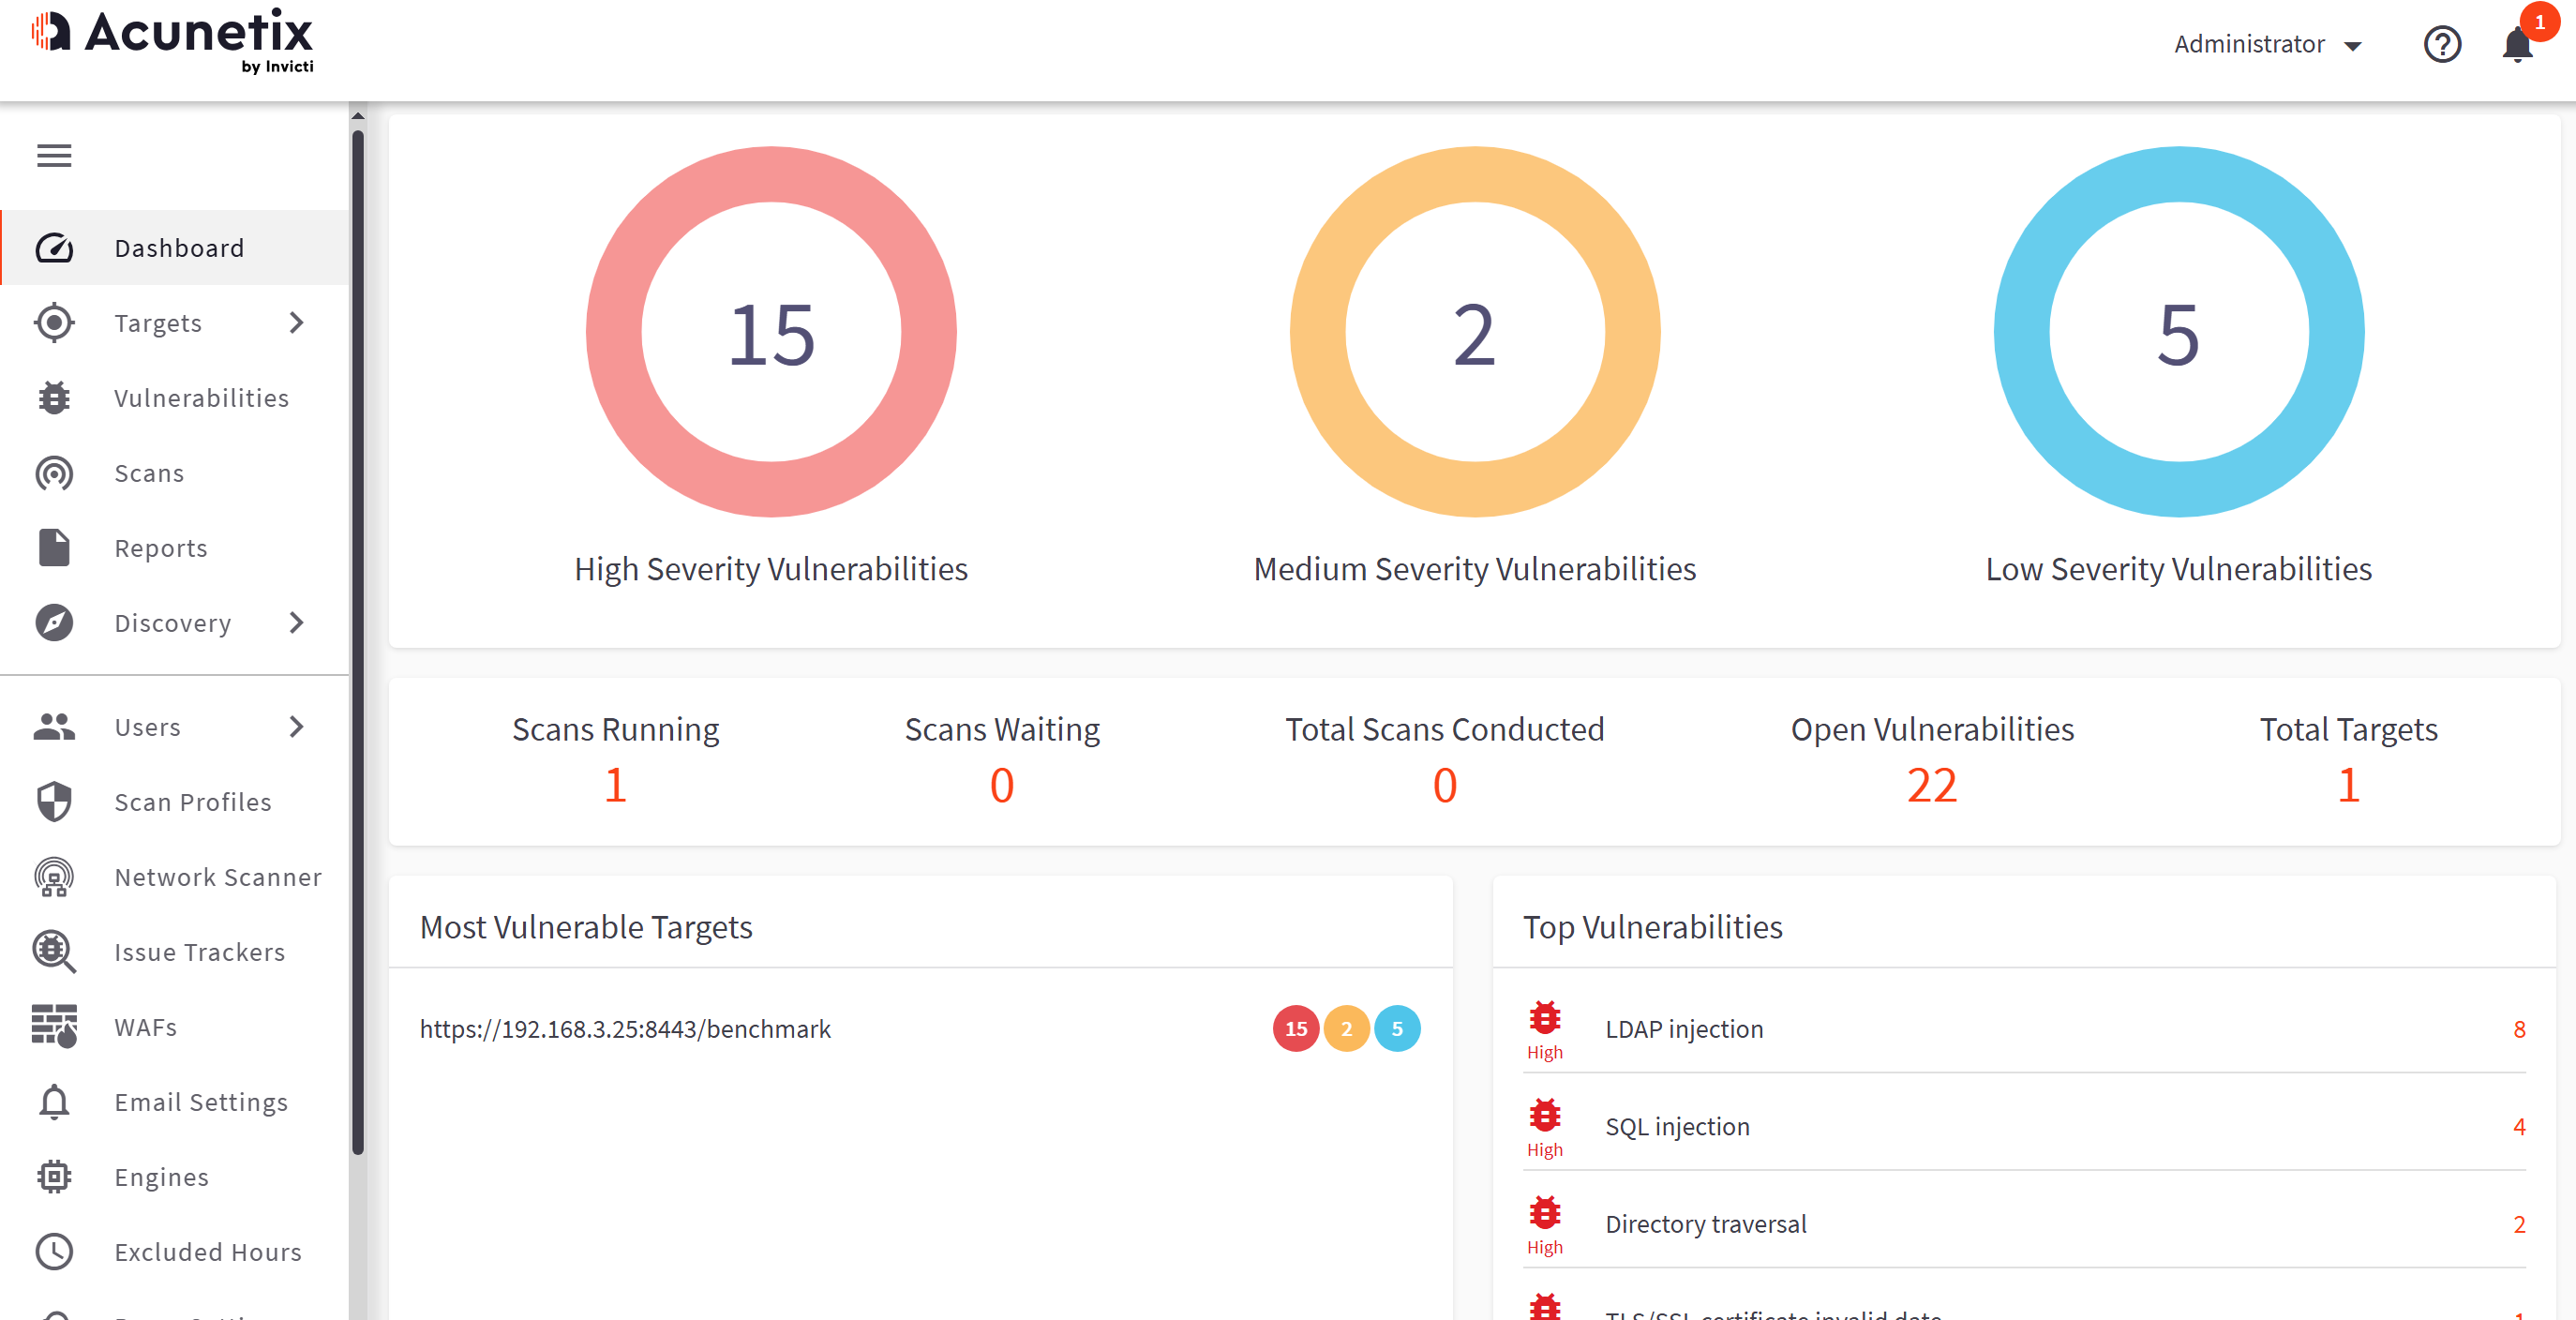Click the hamburger menu icon
The width and height of the screenshot is (2576, 1320).
tap(54, 155)
